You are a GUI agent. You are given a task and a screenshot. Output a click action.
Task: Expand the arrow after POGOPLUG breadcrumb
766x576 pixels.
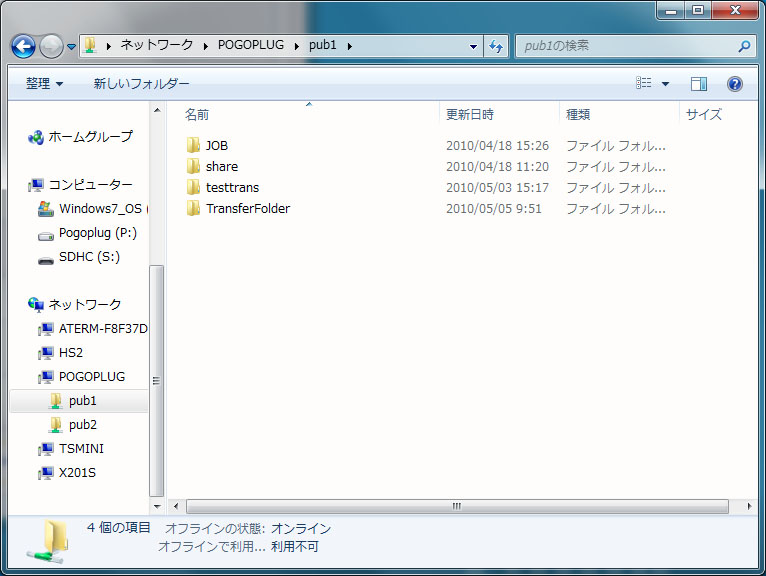297,46
